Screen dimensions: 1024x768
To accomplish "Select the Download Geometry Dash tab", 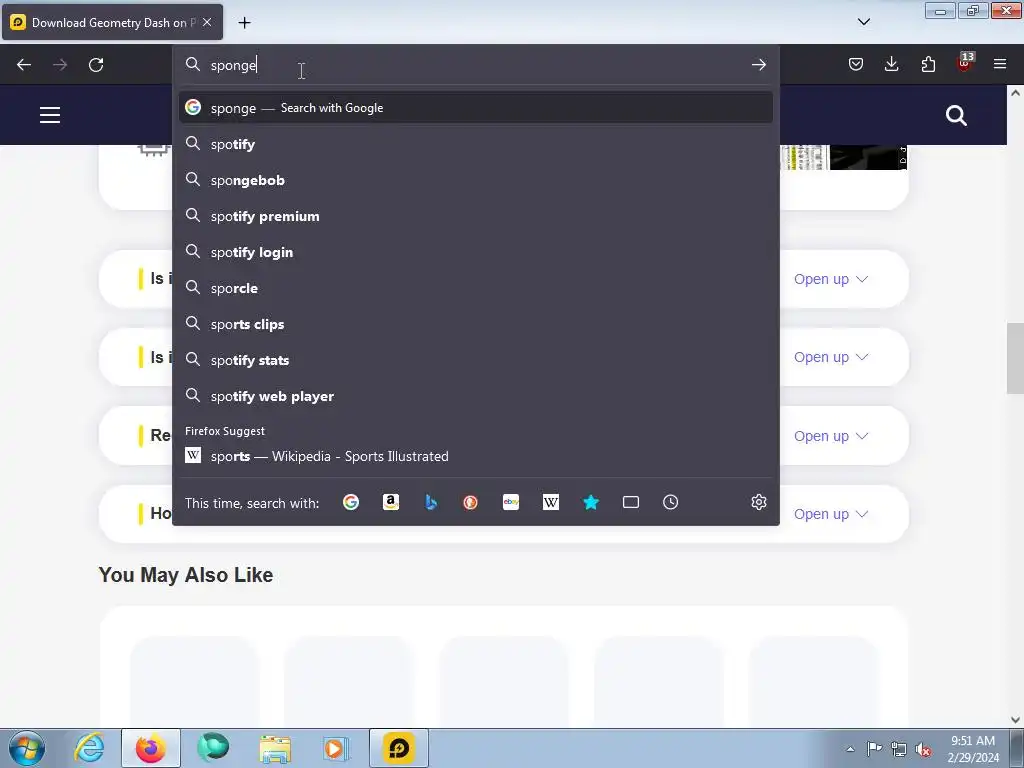I will point(112,22).
